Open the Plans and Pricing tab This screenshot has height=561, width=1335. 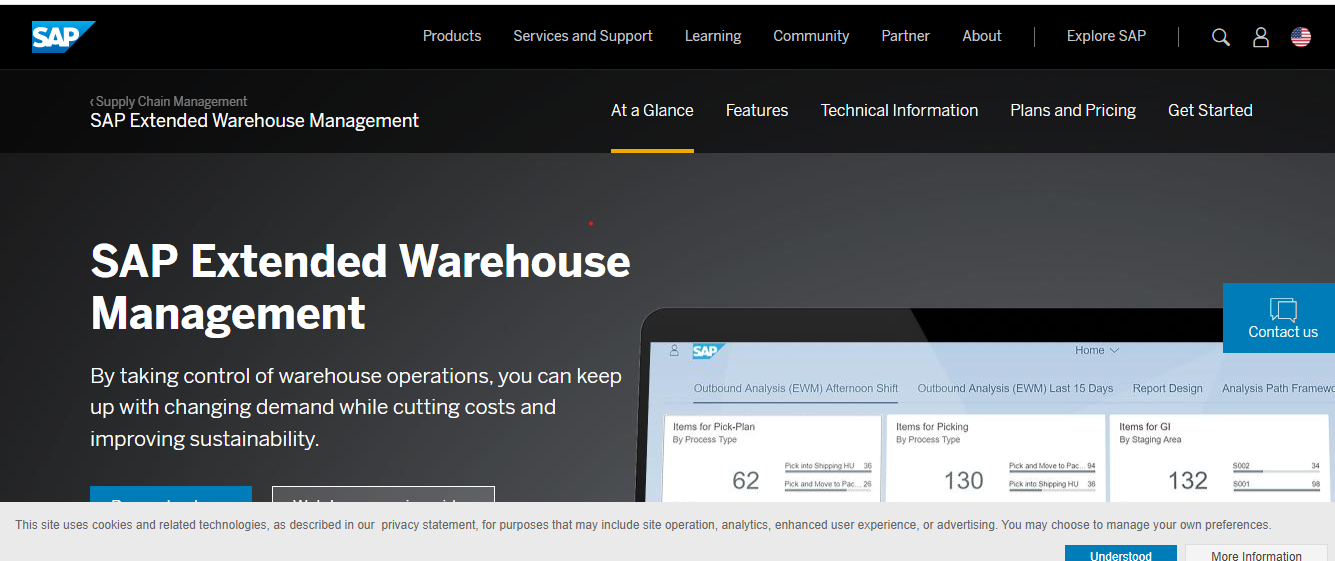click(x=1073, y=110)
